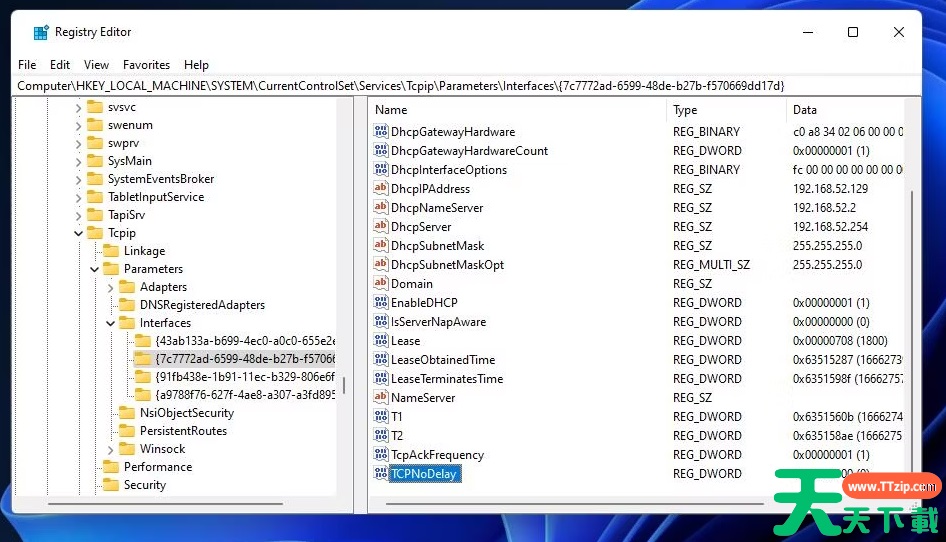Select the {43ab133a-b699-4ec0 interface key
The image size is (946, 542).
245,340
